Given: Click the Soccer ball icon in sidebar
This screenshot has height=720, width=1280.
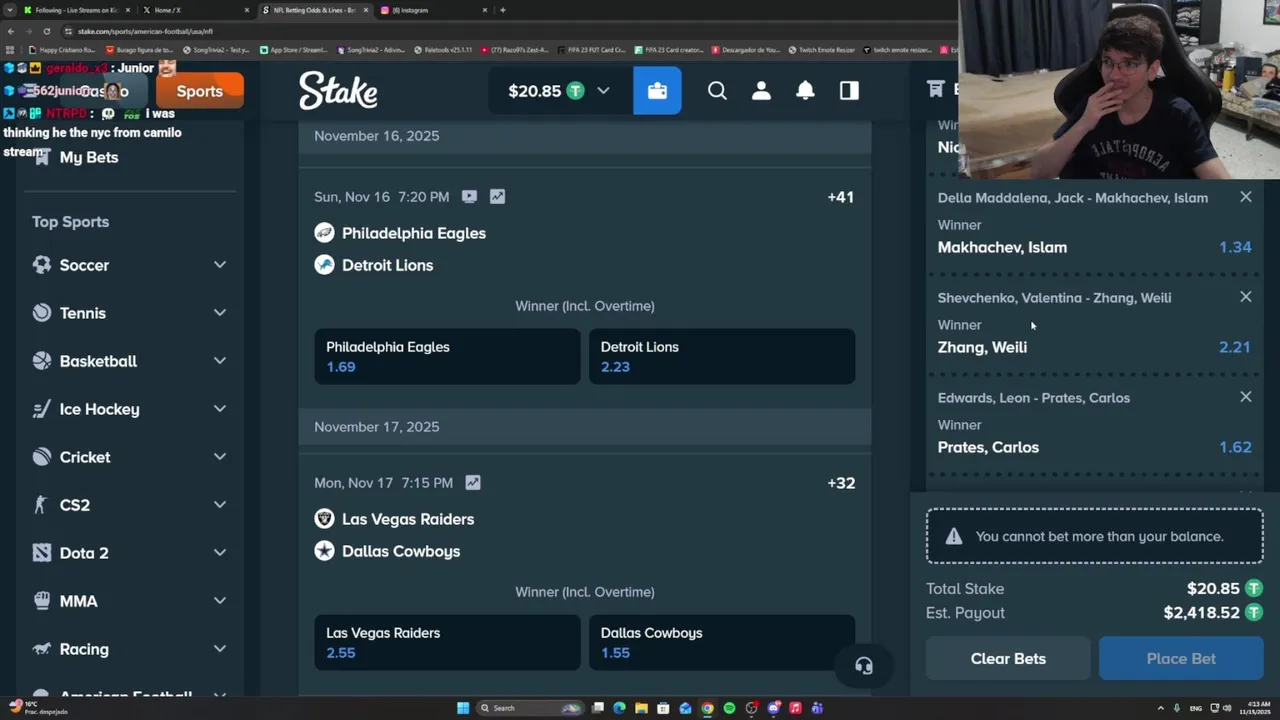Looking at the screenshot, I should (41, 265).
